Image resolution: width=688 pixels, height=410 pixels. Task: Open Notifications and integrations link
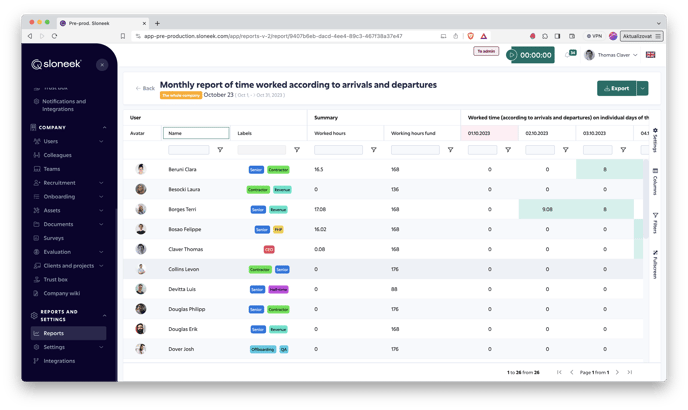64,105
